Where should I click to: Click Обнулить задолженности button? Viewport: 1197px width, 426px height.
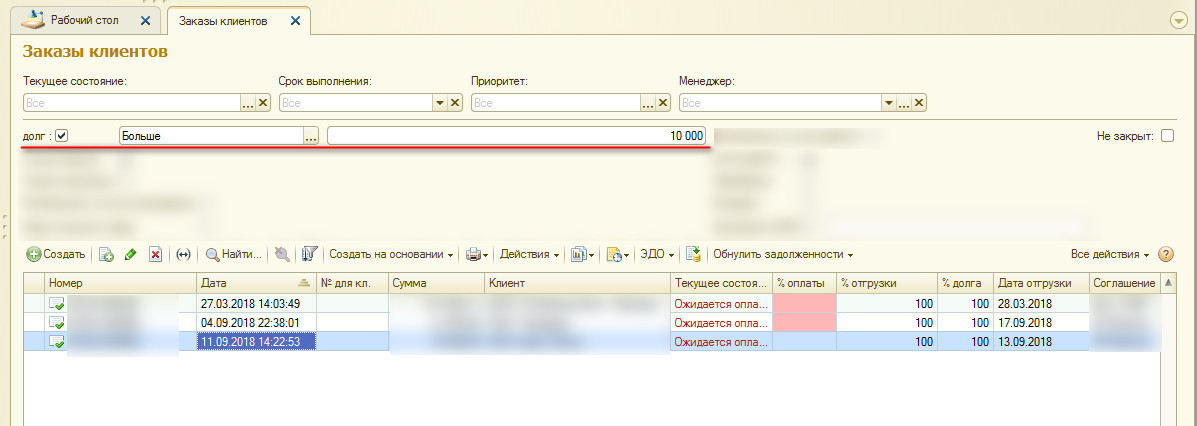[x=782, y=255]
